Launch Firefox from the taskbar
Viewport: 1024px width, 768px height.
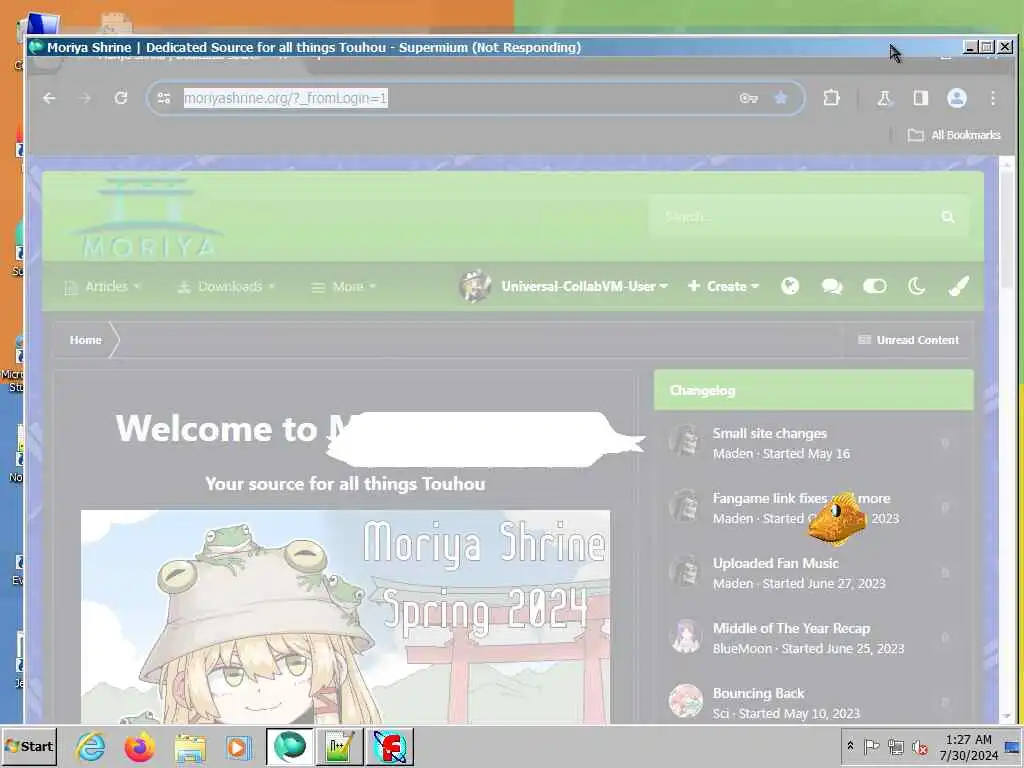pos(140,747)
